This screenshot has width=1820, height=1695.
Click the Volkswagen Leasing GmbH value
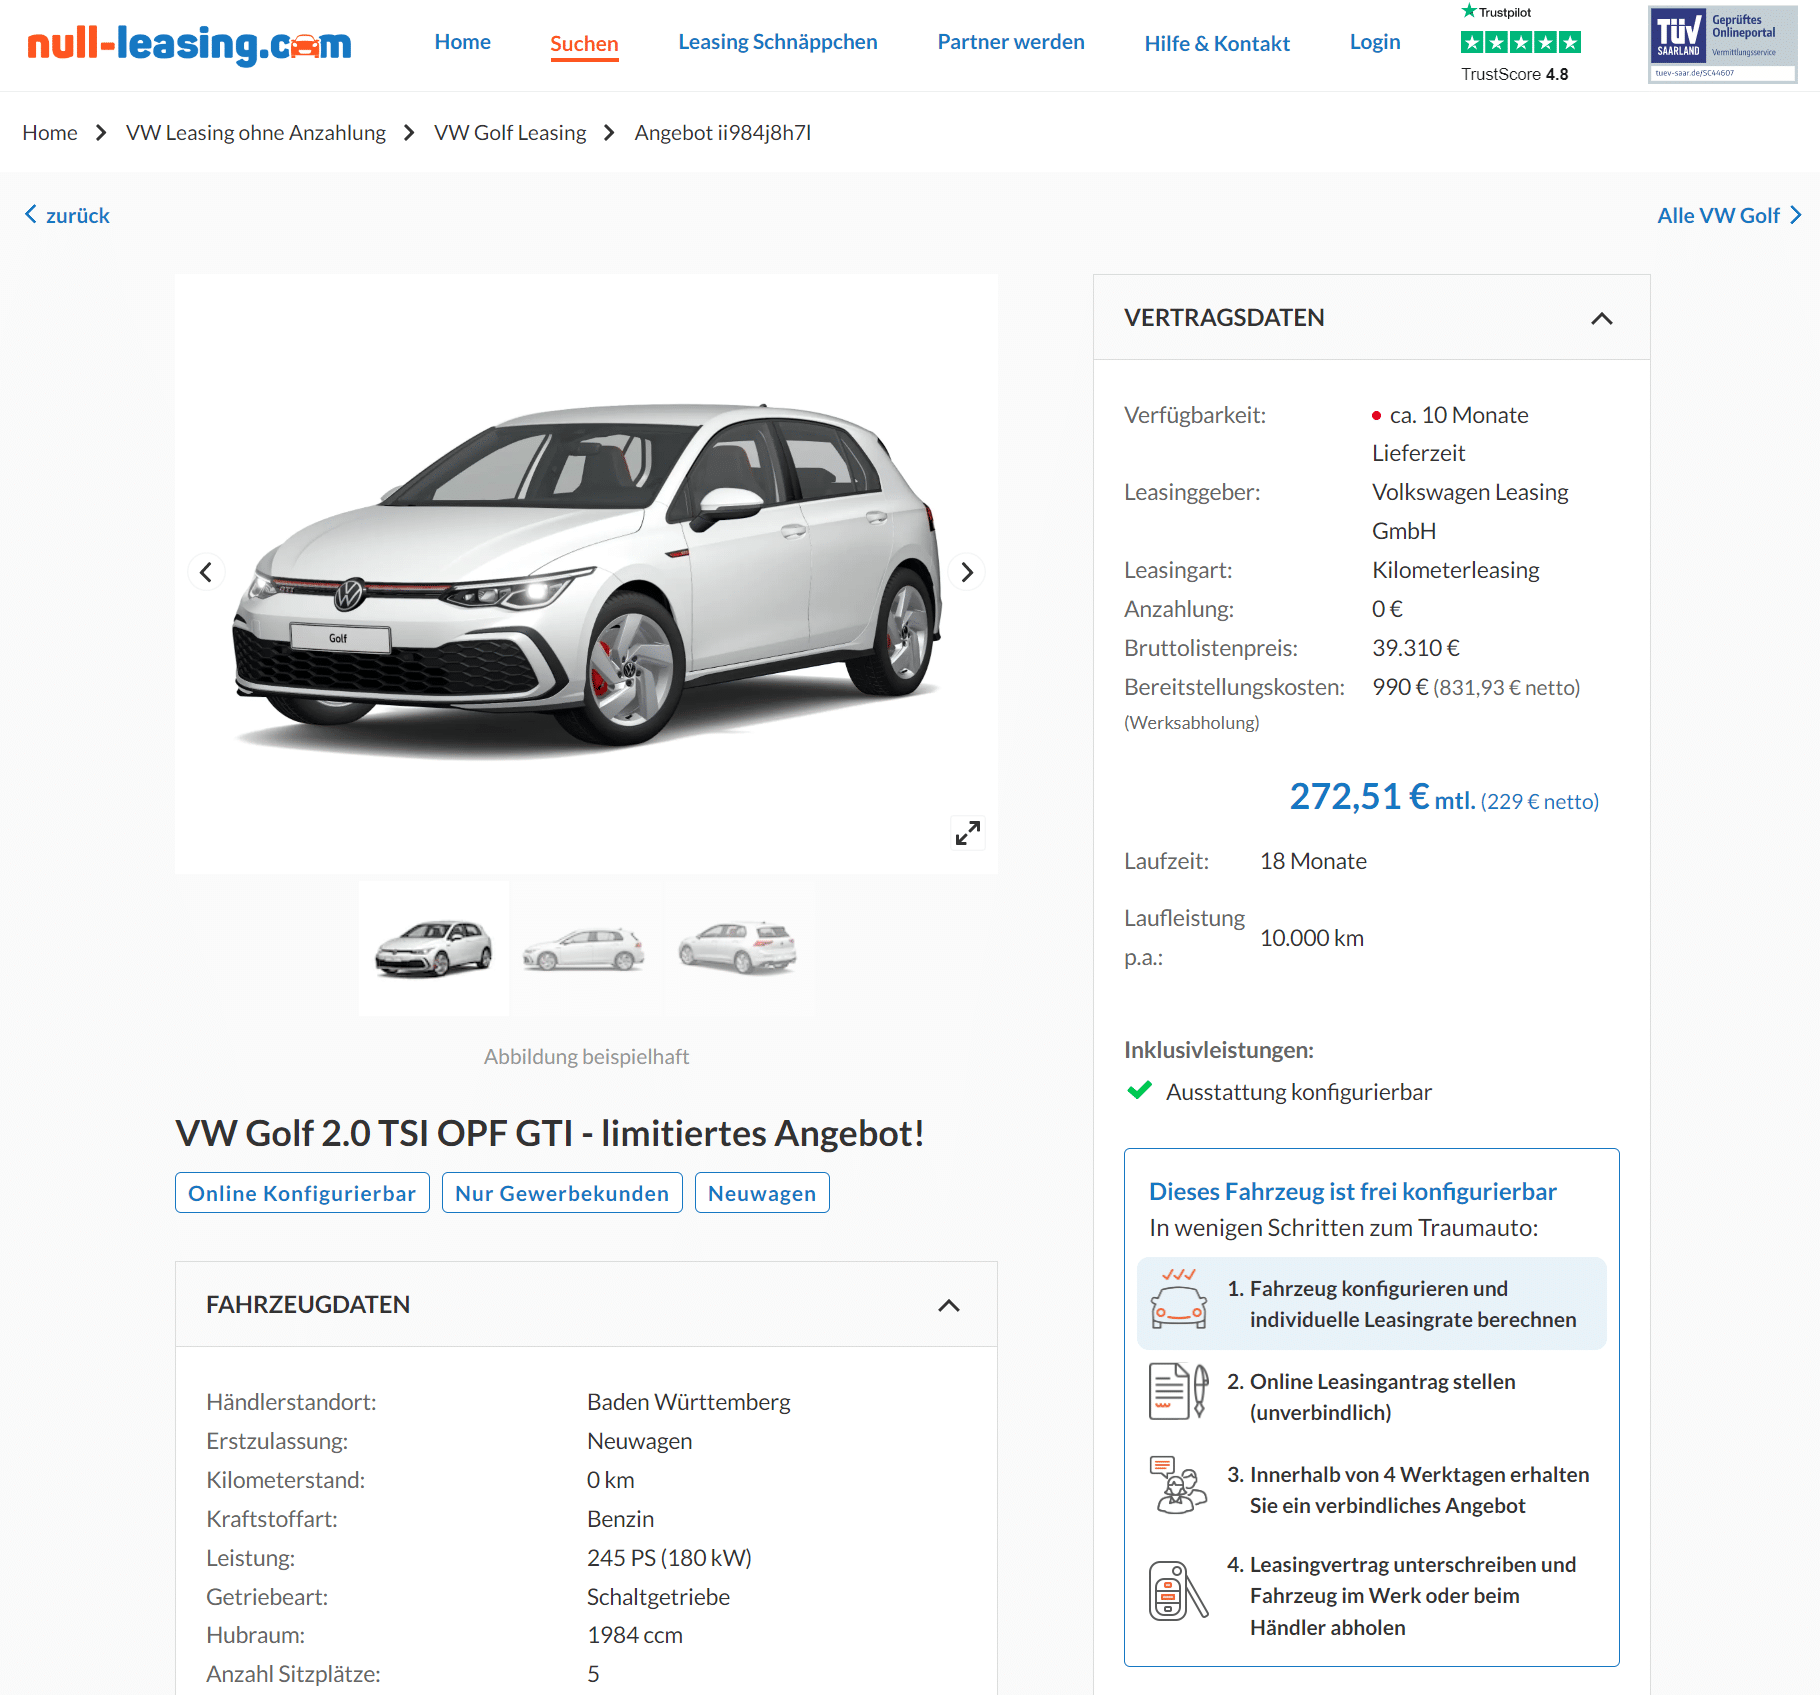pyautogui.click(x=1470, y=511)
